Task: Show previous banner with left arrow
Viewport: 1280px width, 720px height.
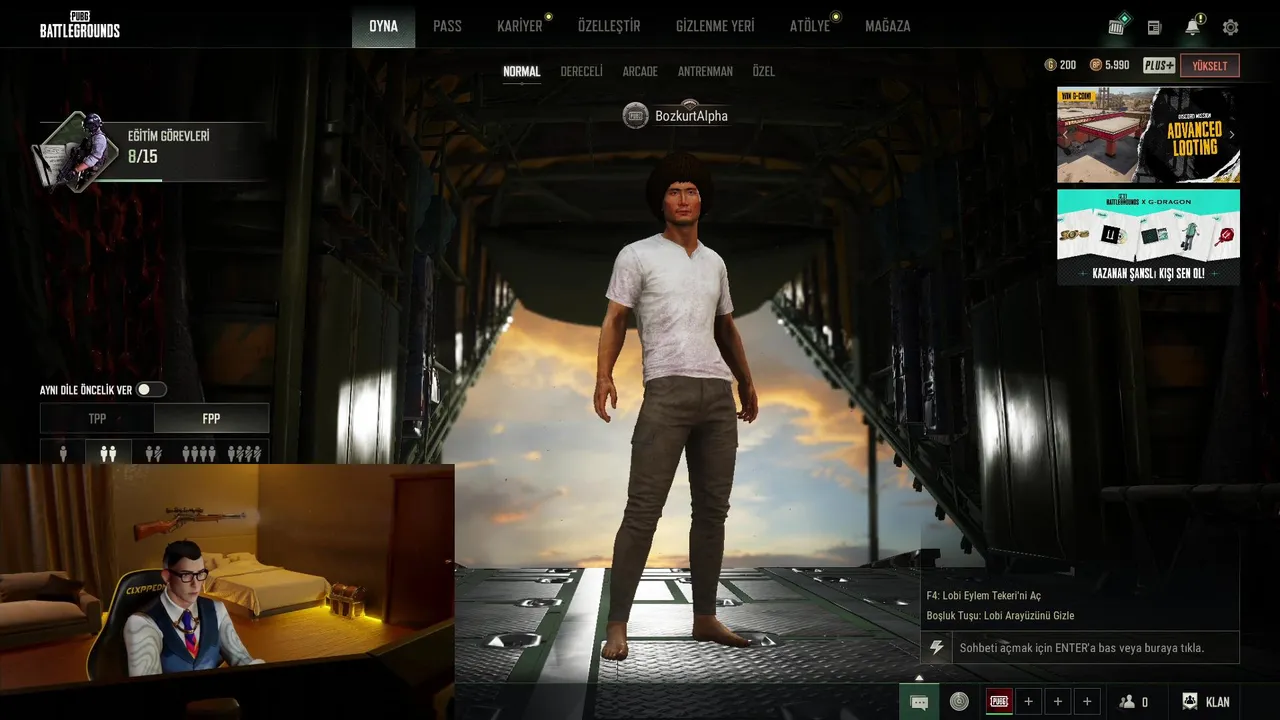Action: (x=1066, y=134)
